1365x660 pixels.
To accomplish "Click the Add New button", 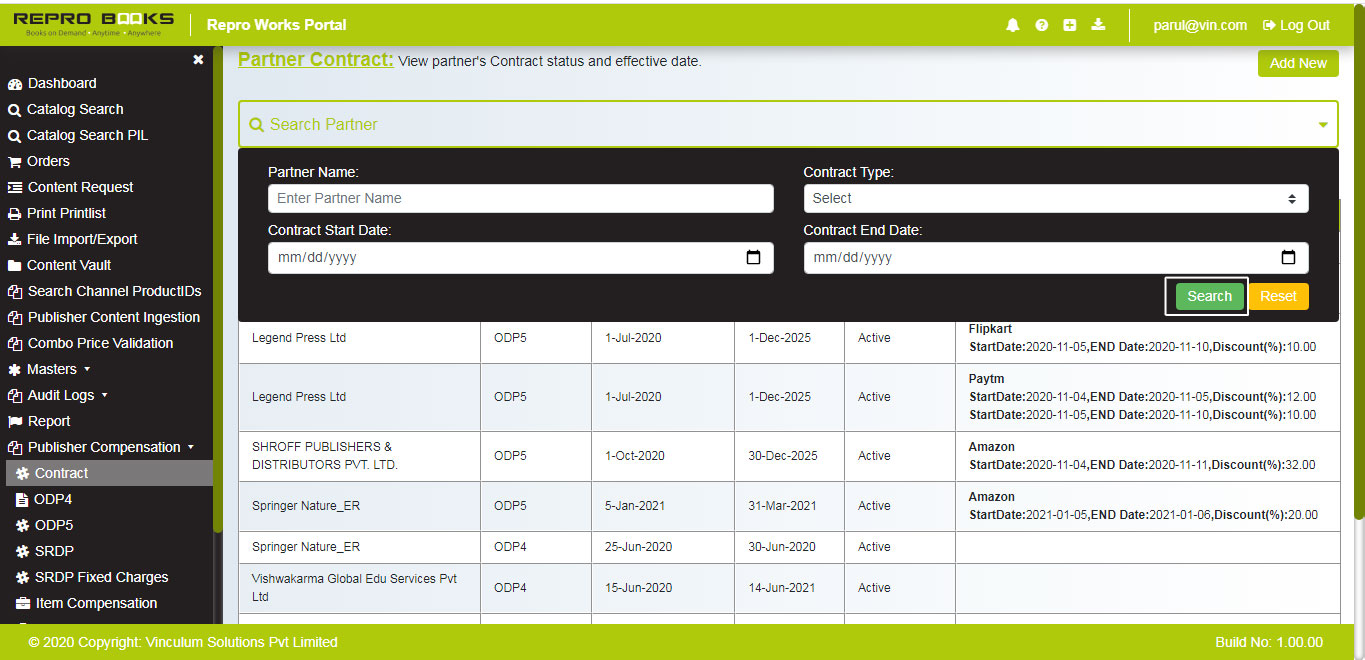I will (1298, 63).
